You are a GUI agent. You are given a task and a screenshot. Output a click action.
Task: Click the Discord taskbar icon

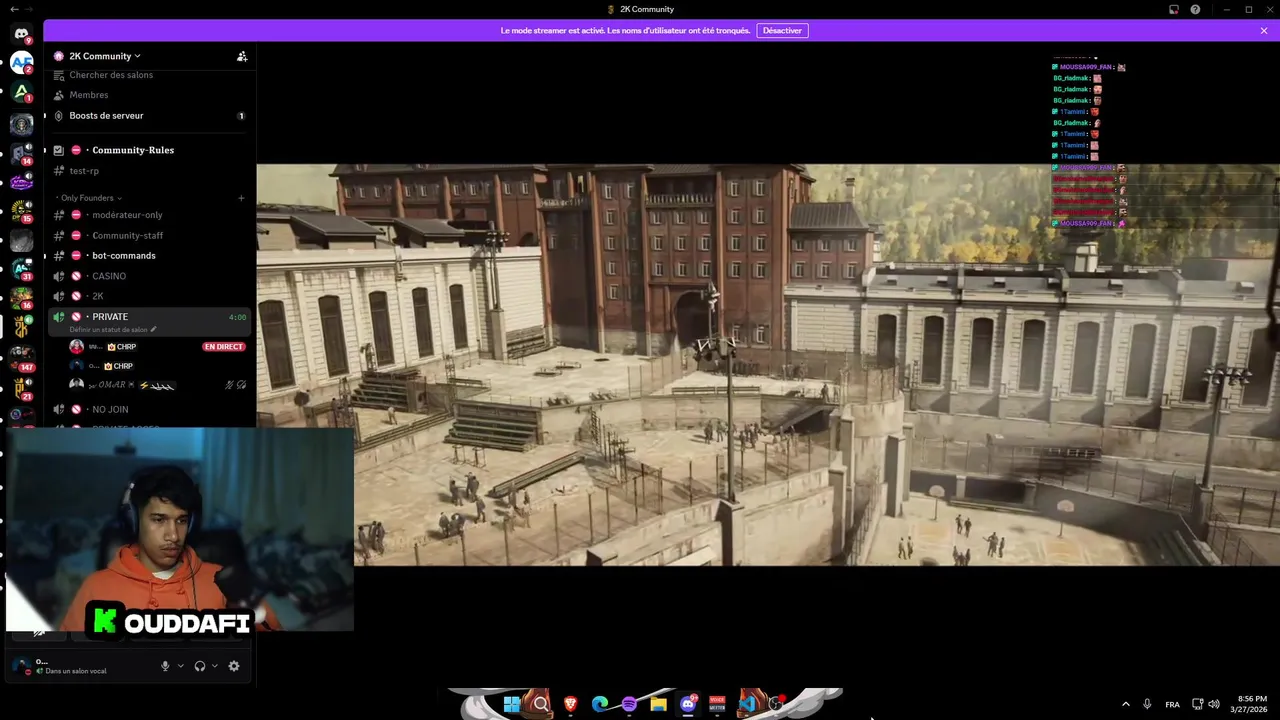tap(688, 704)
